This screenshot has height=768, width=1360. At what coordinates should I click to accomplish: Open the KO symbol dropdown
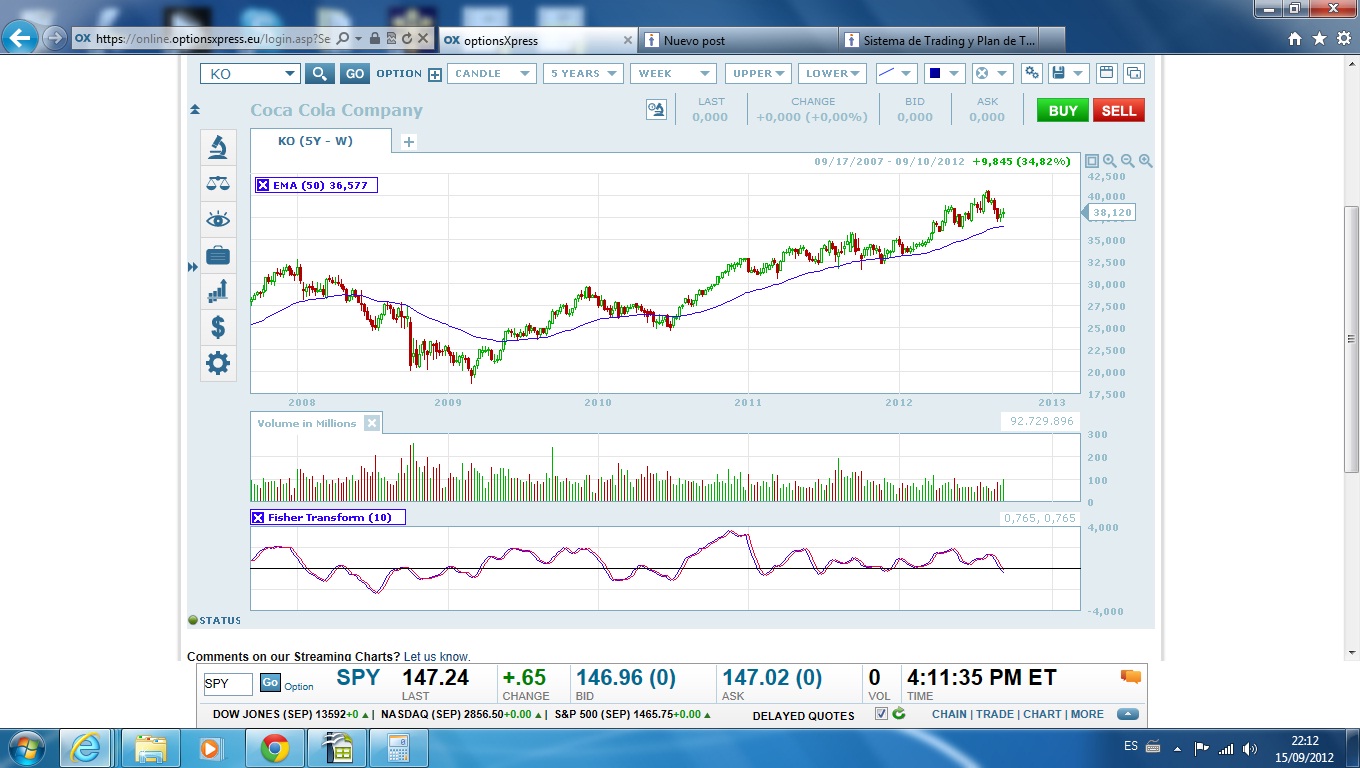290,73
